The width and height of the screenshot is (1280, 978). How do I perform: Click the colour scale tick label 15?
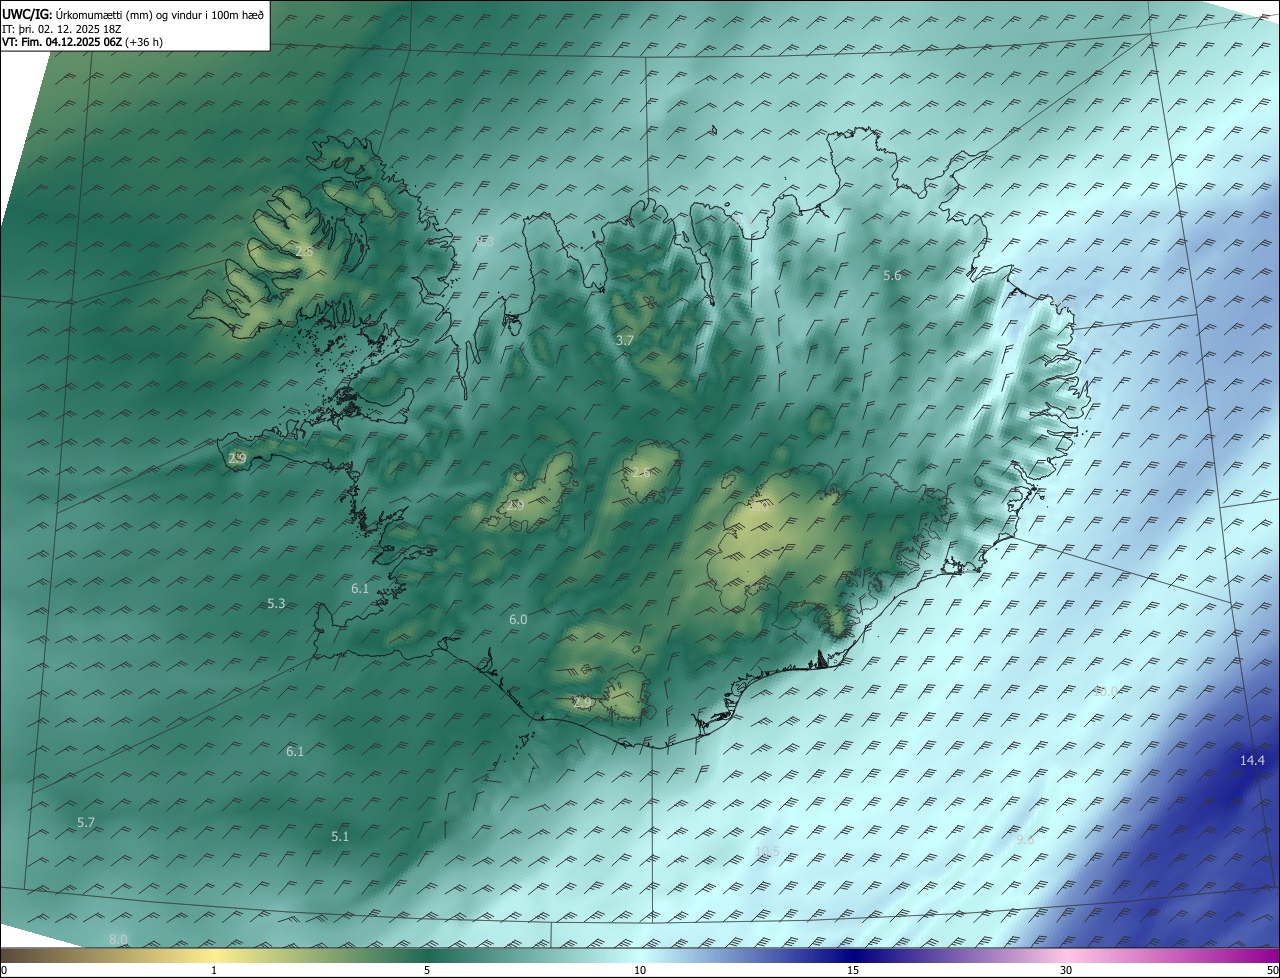coord(853,970)
